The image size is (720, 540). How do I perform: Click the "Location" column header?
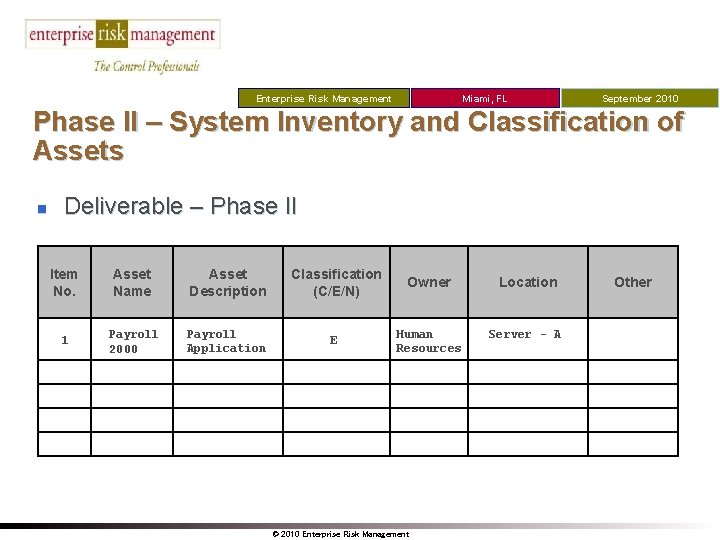click(x=528, y=282)
